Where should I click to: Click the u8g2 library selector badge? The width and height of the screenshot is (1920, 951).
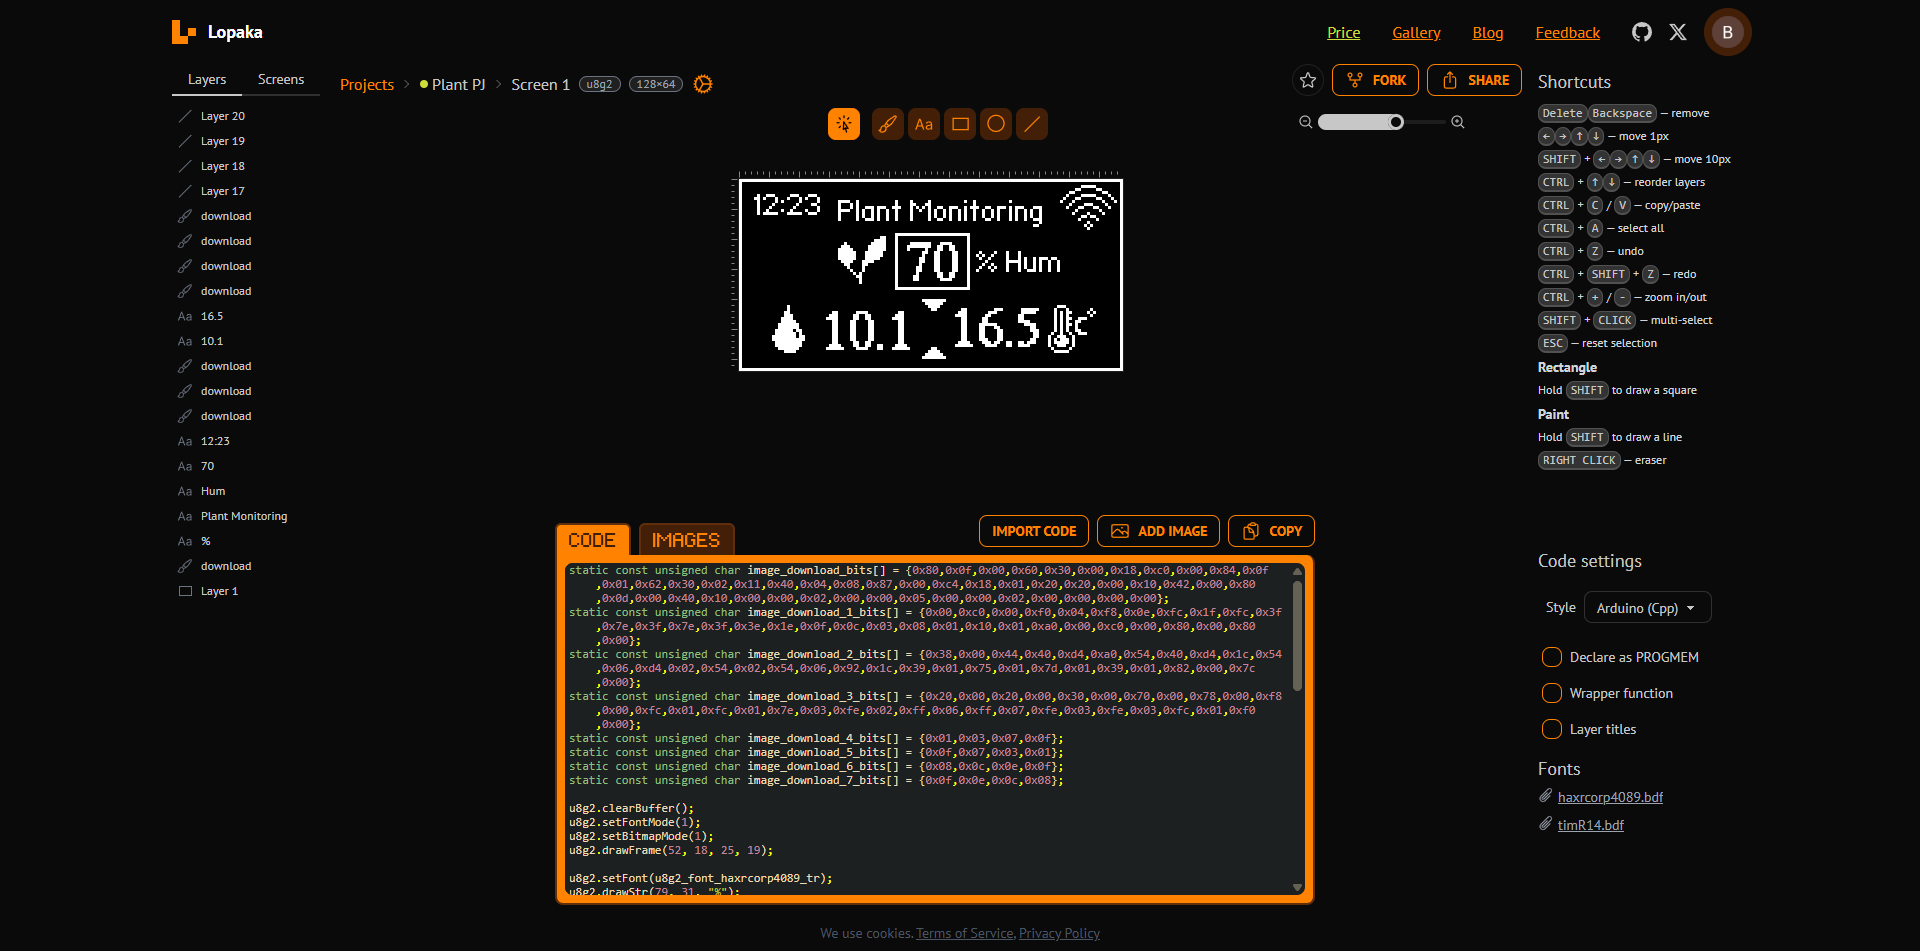pyautogui.click(x=600, y=84)
